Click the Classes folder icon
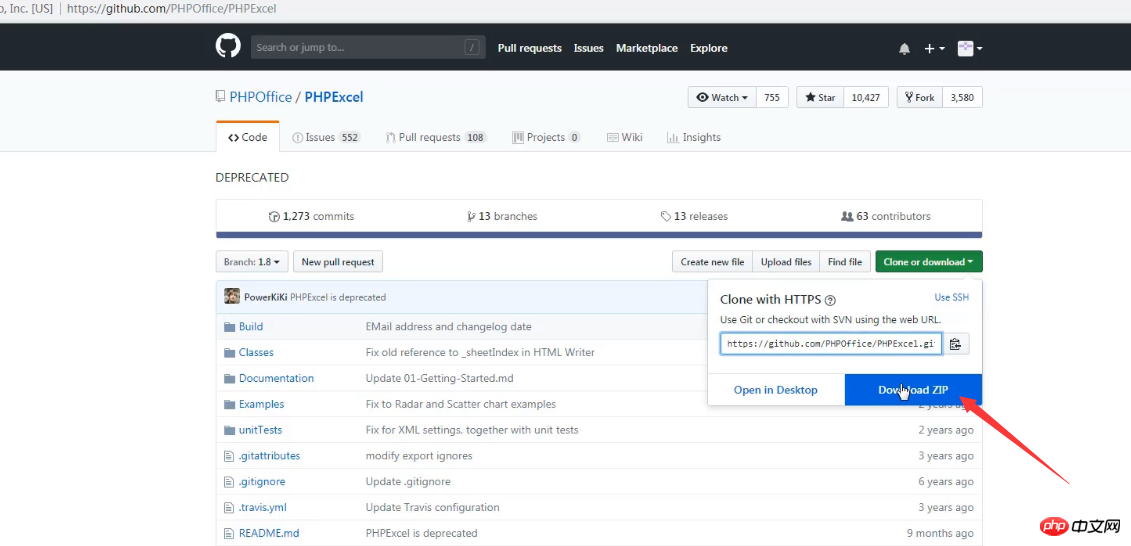The image size is (1131, 546). [x=229, y=353]
